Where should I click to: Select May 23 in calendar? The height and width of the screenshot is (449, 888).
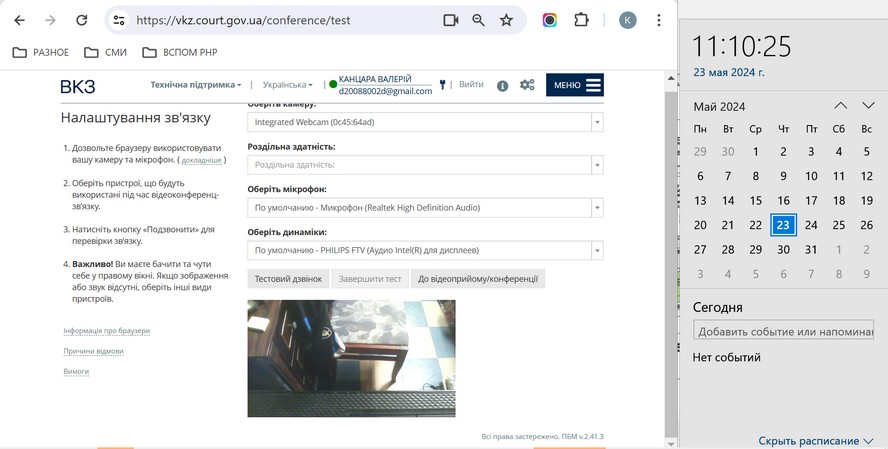[783, 225]
